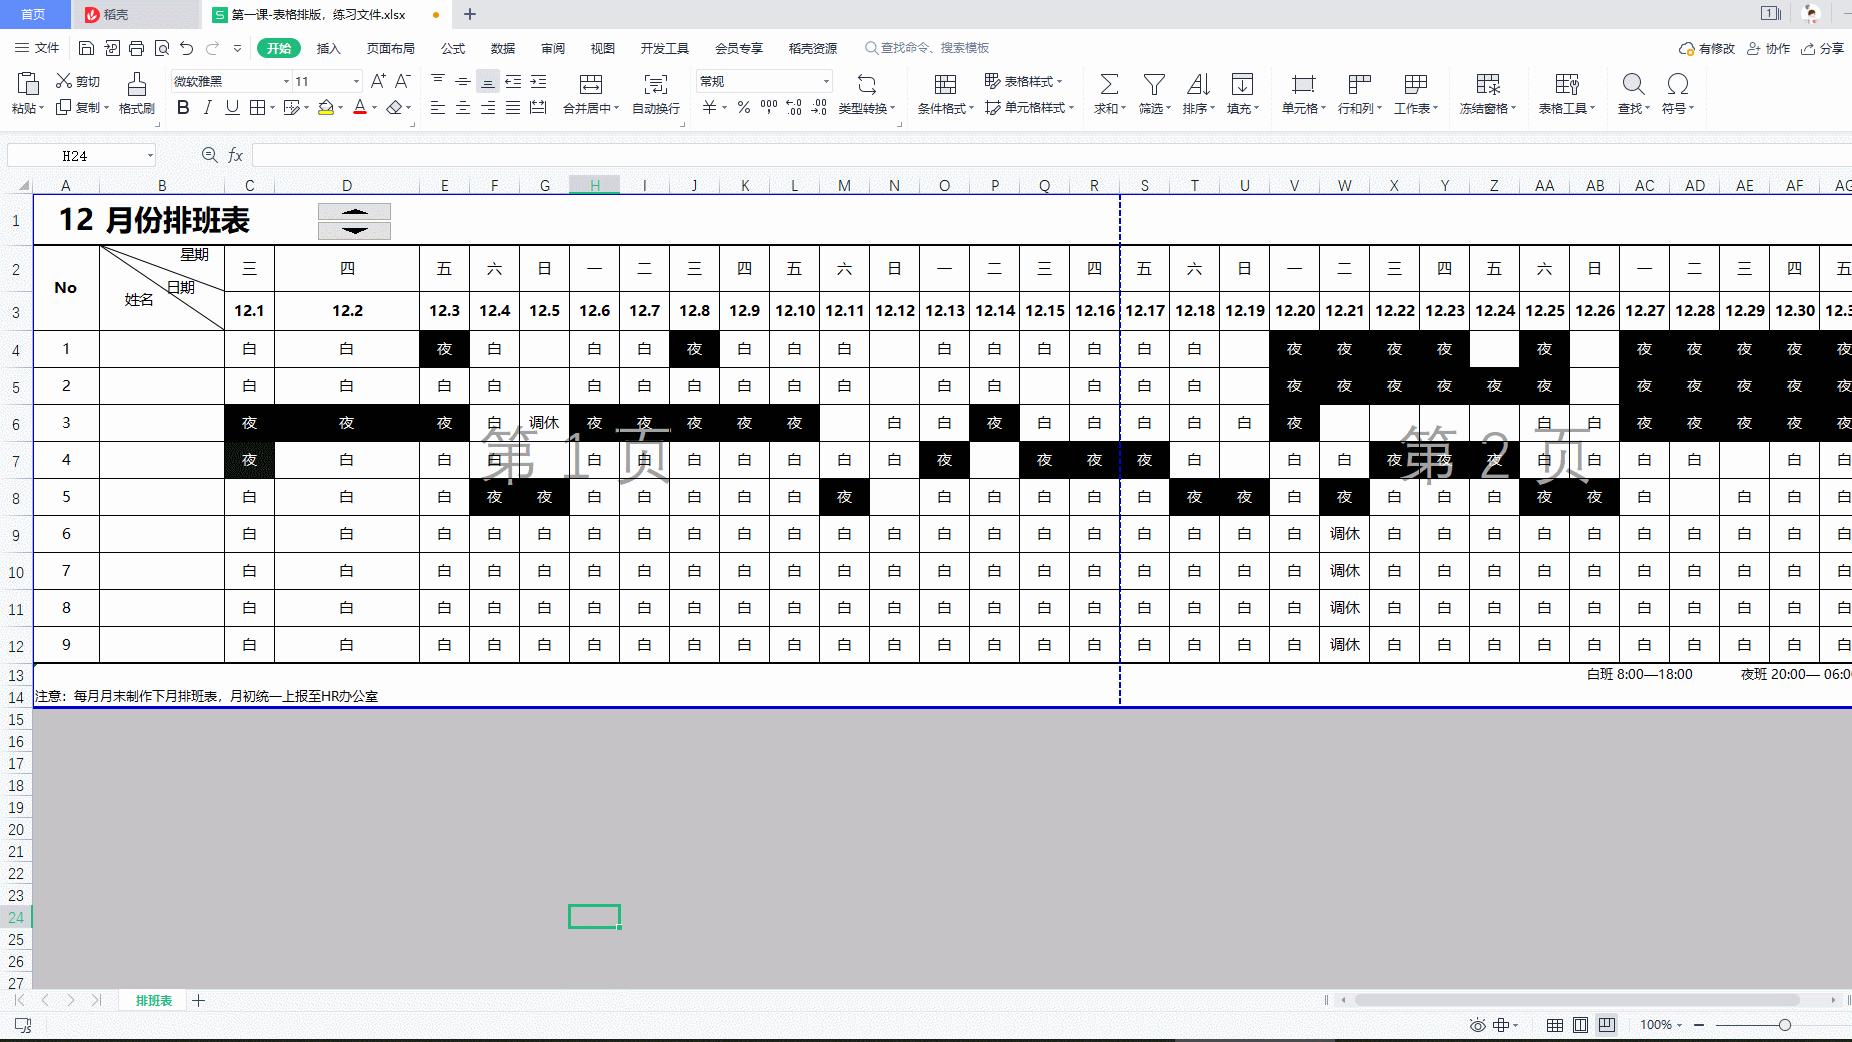The image size is (1852, 1042).
Task: Increase indent in alignment group
Action: pos(538,81)
